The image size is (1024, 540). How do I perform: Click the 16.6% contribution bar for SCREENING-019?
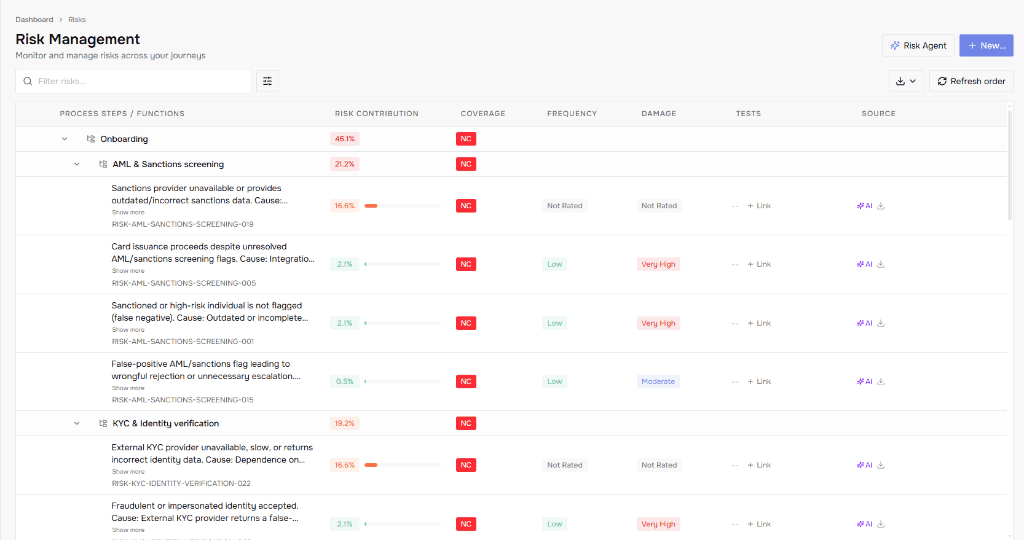point(402,206)
